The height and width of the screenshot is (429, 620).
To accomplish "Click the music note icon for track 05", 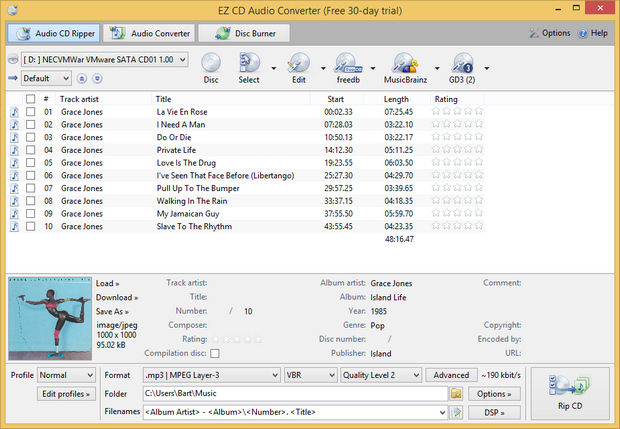I will (x=14, y=163).
